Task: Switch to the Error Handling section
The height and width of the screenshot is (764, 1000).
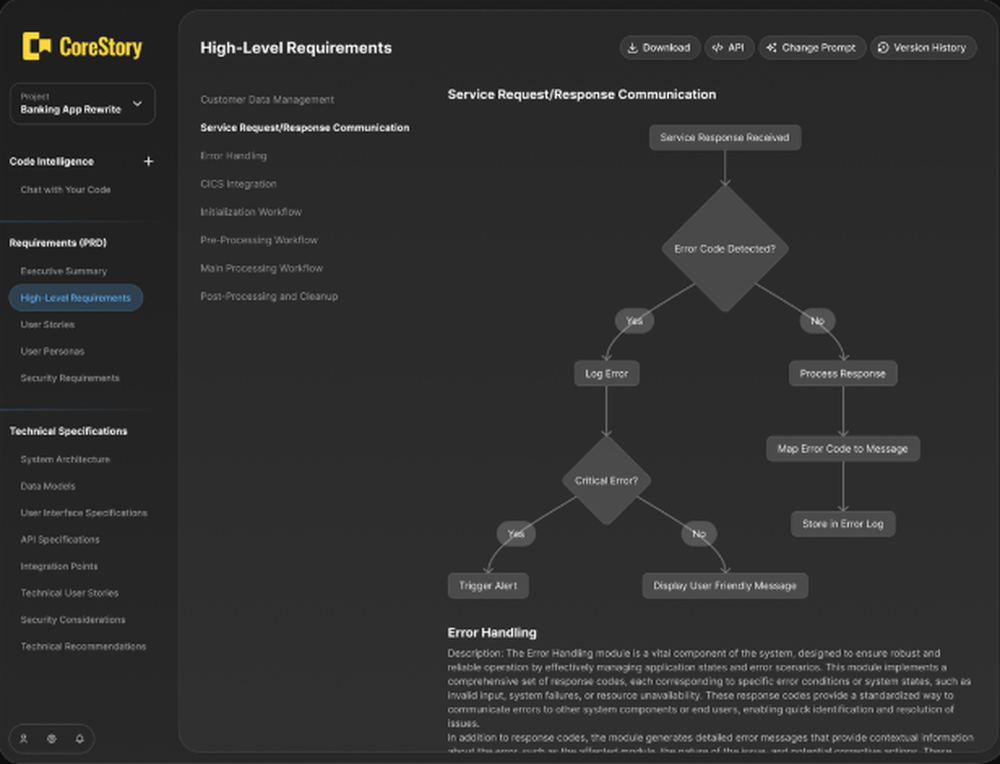Action: [x=233, y=155]
